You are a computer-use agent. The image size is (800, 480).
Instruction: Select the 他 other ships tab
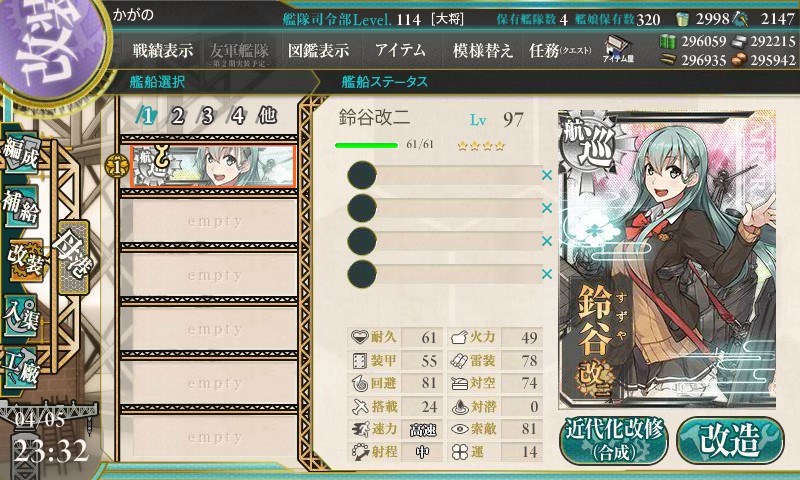tap(267, 116)
